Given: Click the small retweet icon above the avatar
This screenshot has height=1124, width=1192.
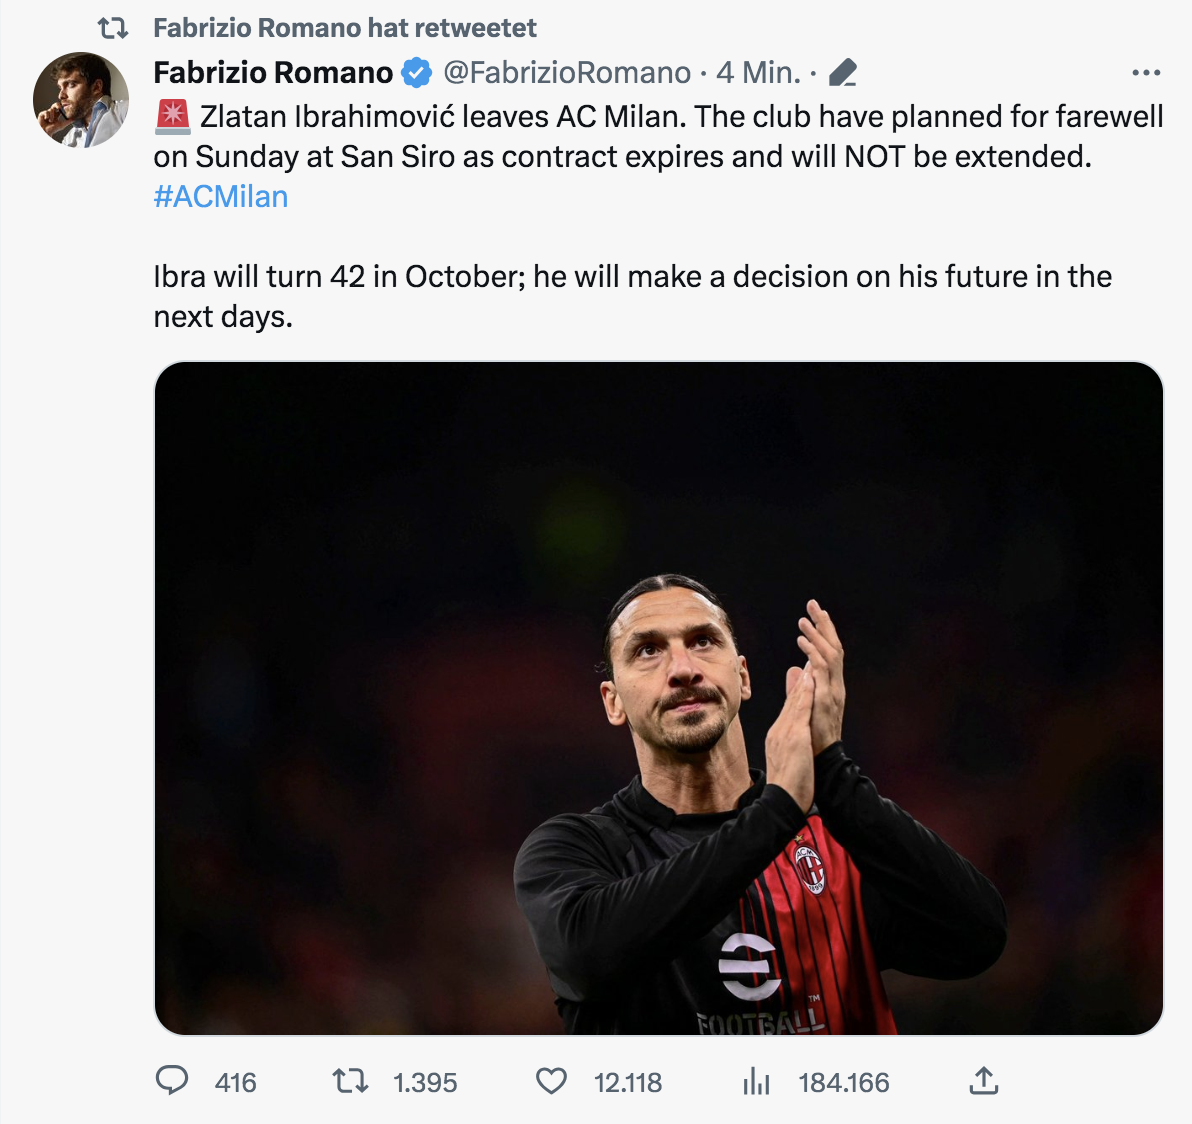Looking at the screenshot, I should [113, 28].
